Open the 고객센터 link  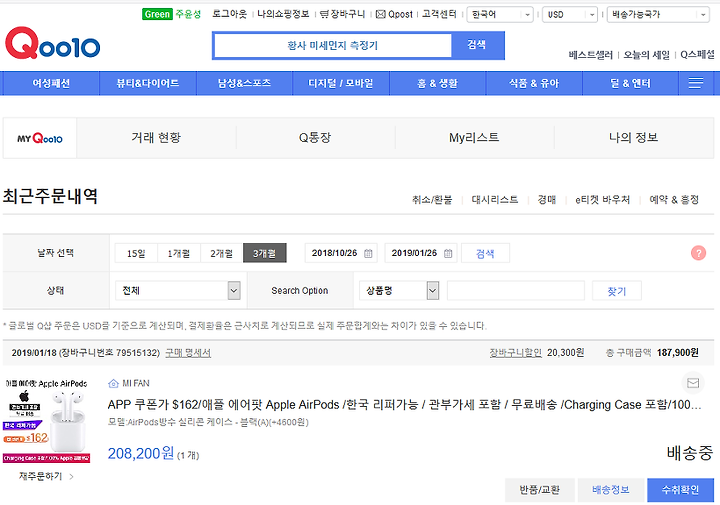click(x=439, y=14)
